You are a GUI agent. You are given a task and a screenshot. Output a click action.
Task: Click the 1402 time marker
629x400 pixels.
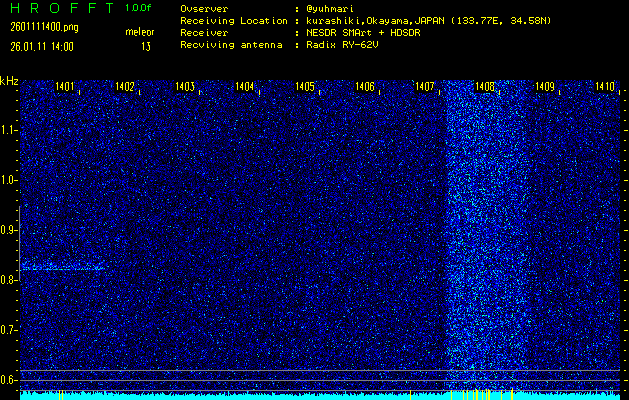click(x=125, y=86)
